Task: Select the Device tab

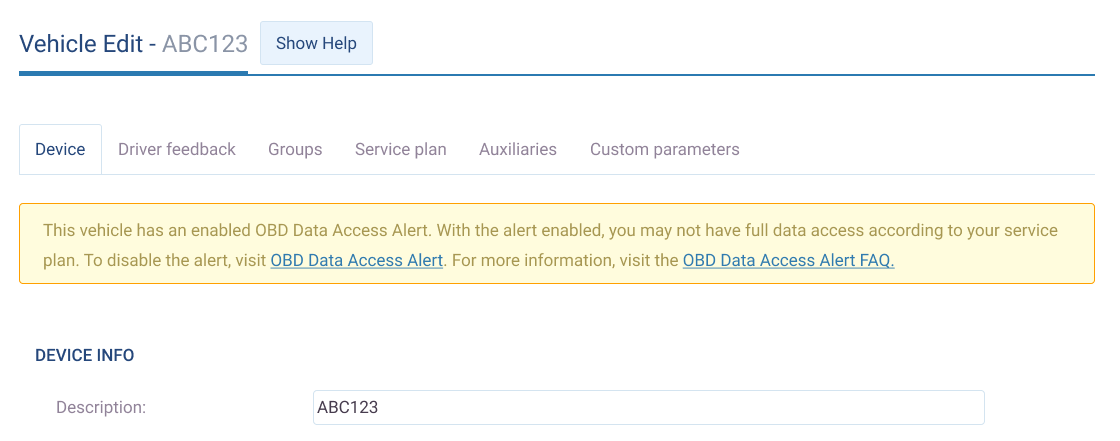Action: [60, 149]
